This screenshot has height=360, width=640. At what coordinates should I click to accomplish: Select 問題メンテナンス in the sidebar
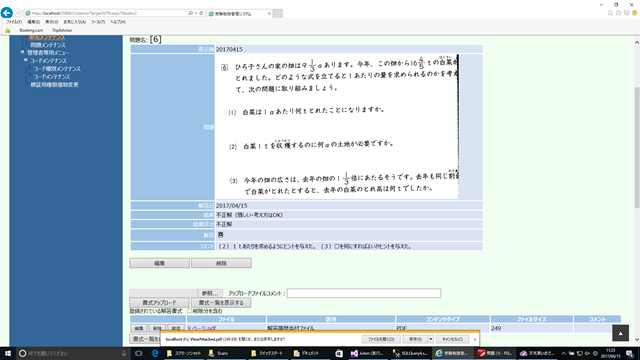(x=48, y=45)
